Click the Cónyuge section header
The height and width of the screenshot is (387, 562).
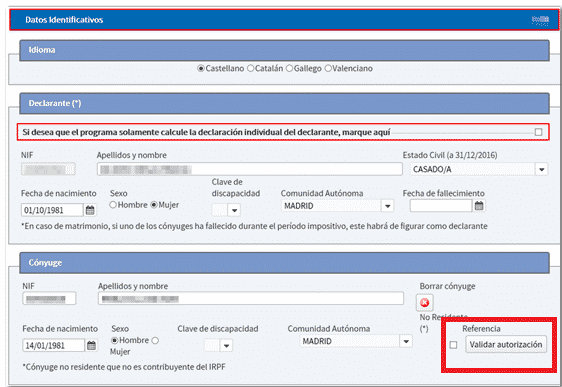[284, 263]
